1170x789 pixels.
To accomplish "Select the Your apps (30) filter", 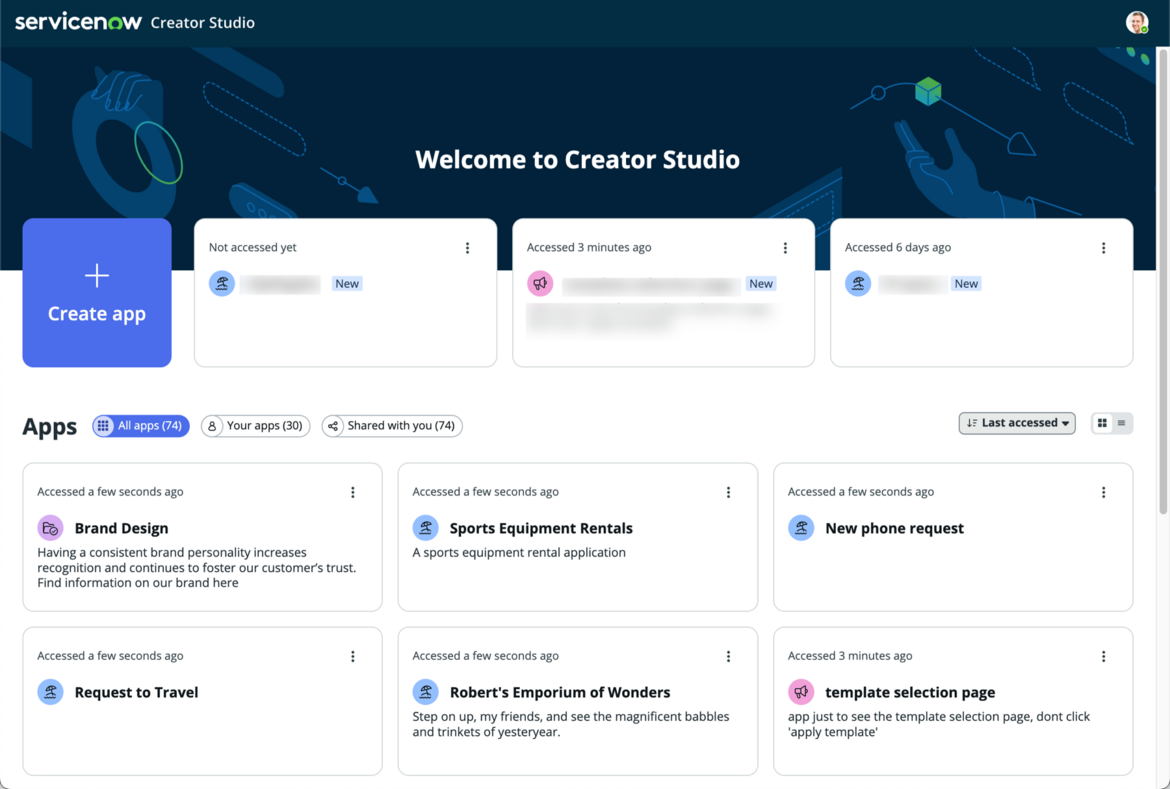I will click(256, 425).
